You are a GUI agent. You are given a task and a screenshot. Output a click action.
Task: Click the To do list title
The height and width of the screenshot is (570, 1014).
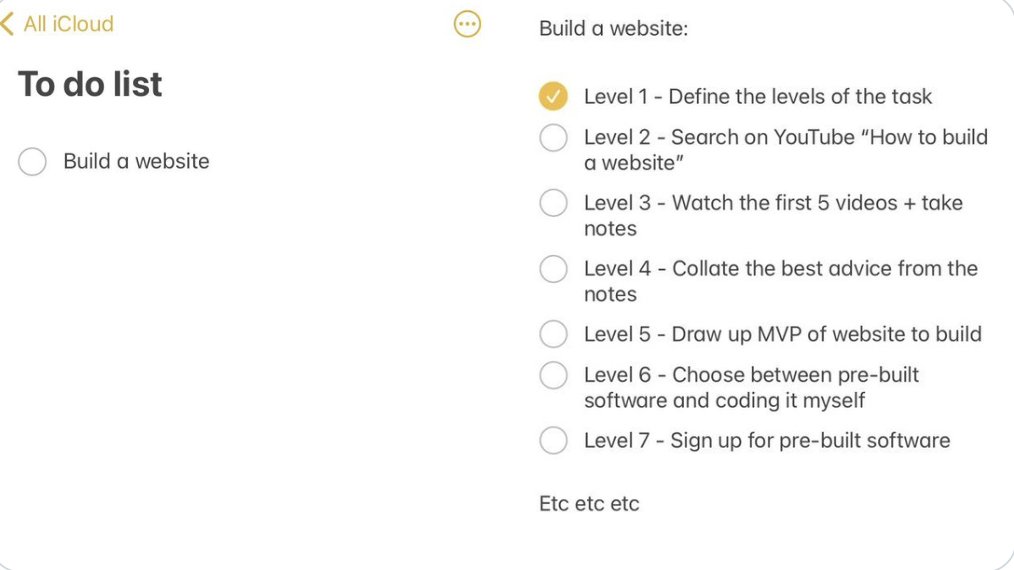(x=90, y=84)
